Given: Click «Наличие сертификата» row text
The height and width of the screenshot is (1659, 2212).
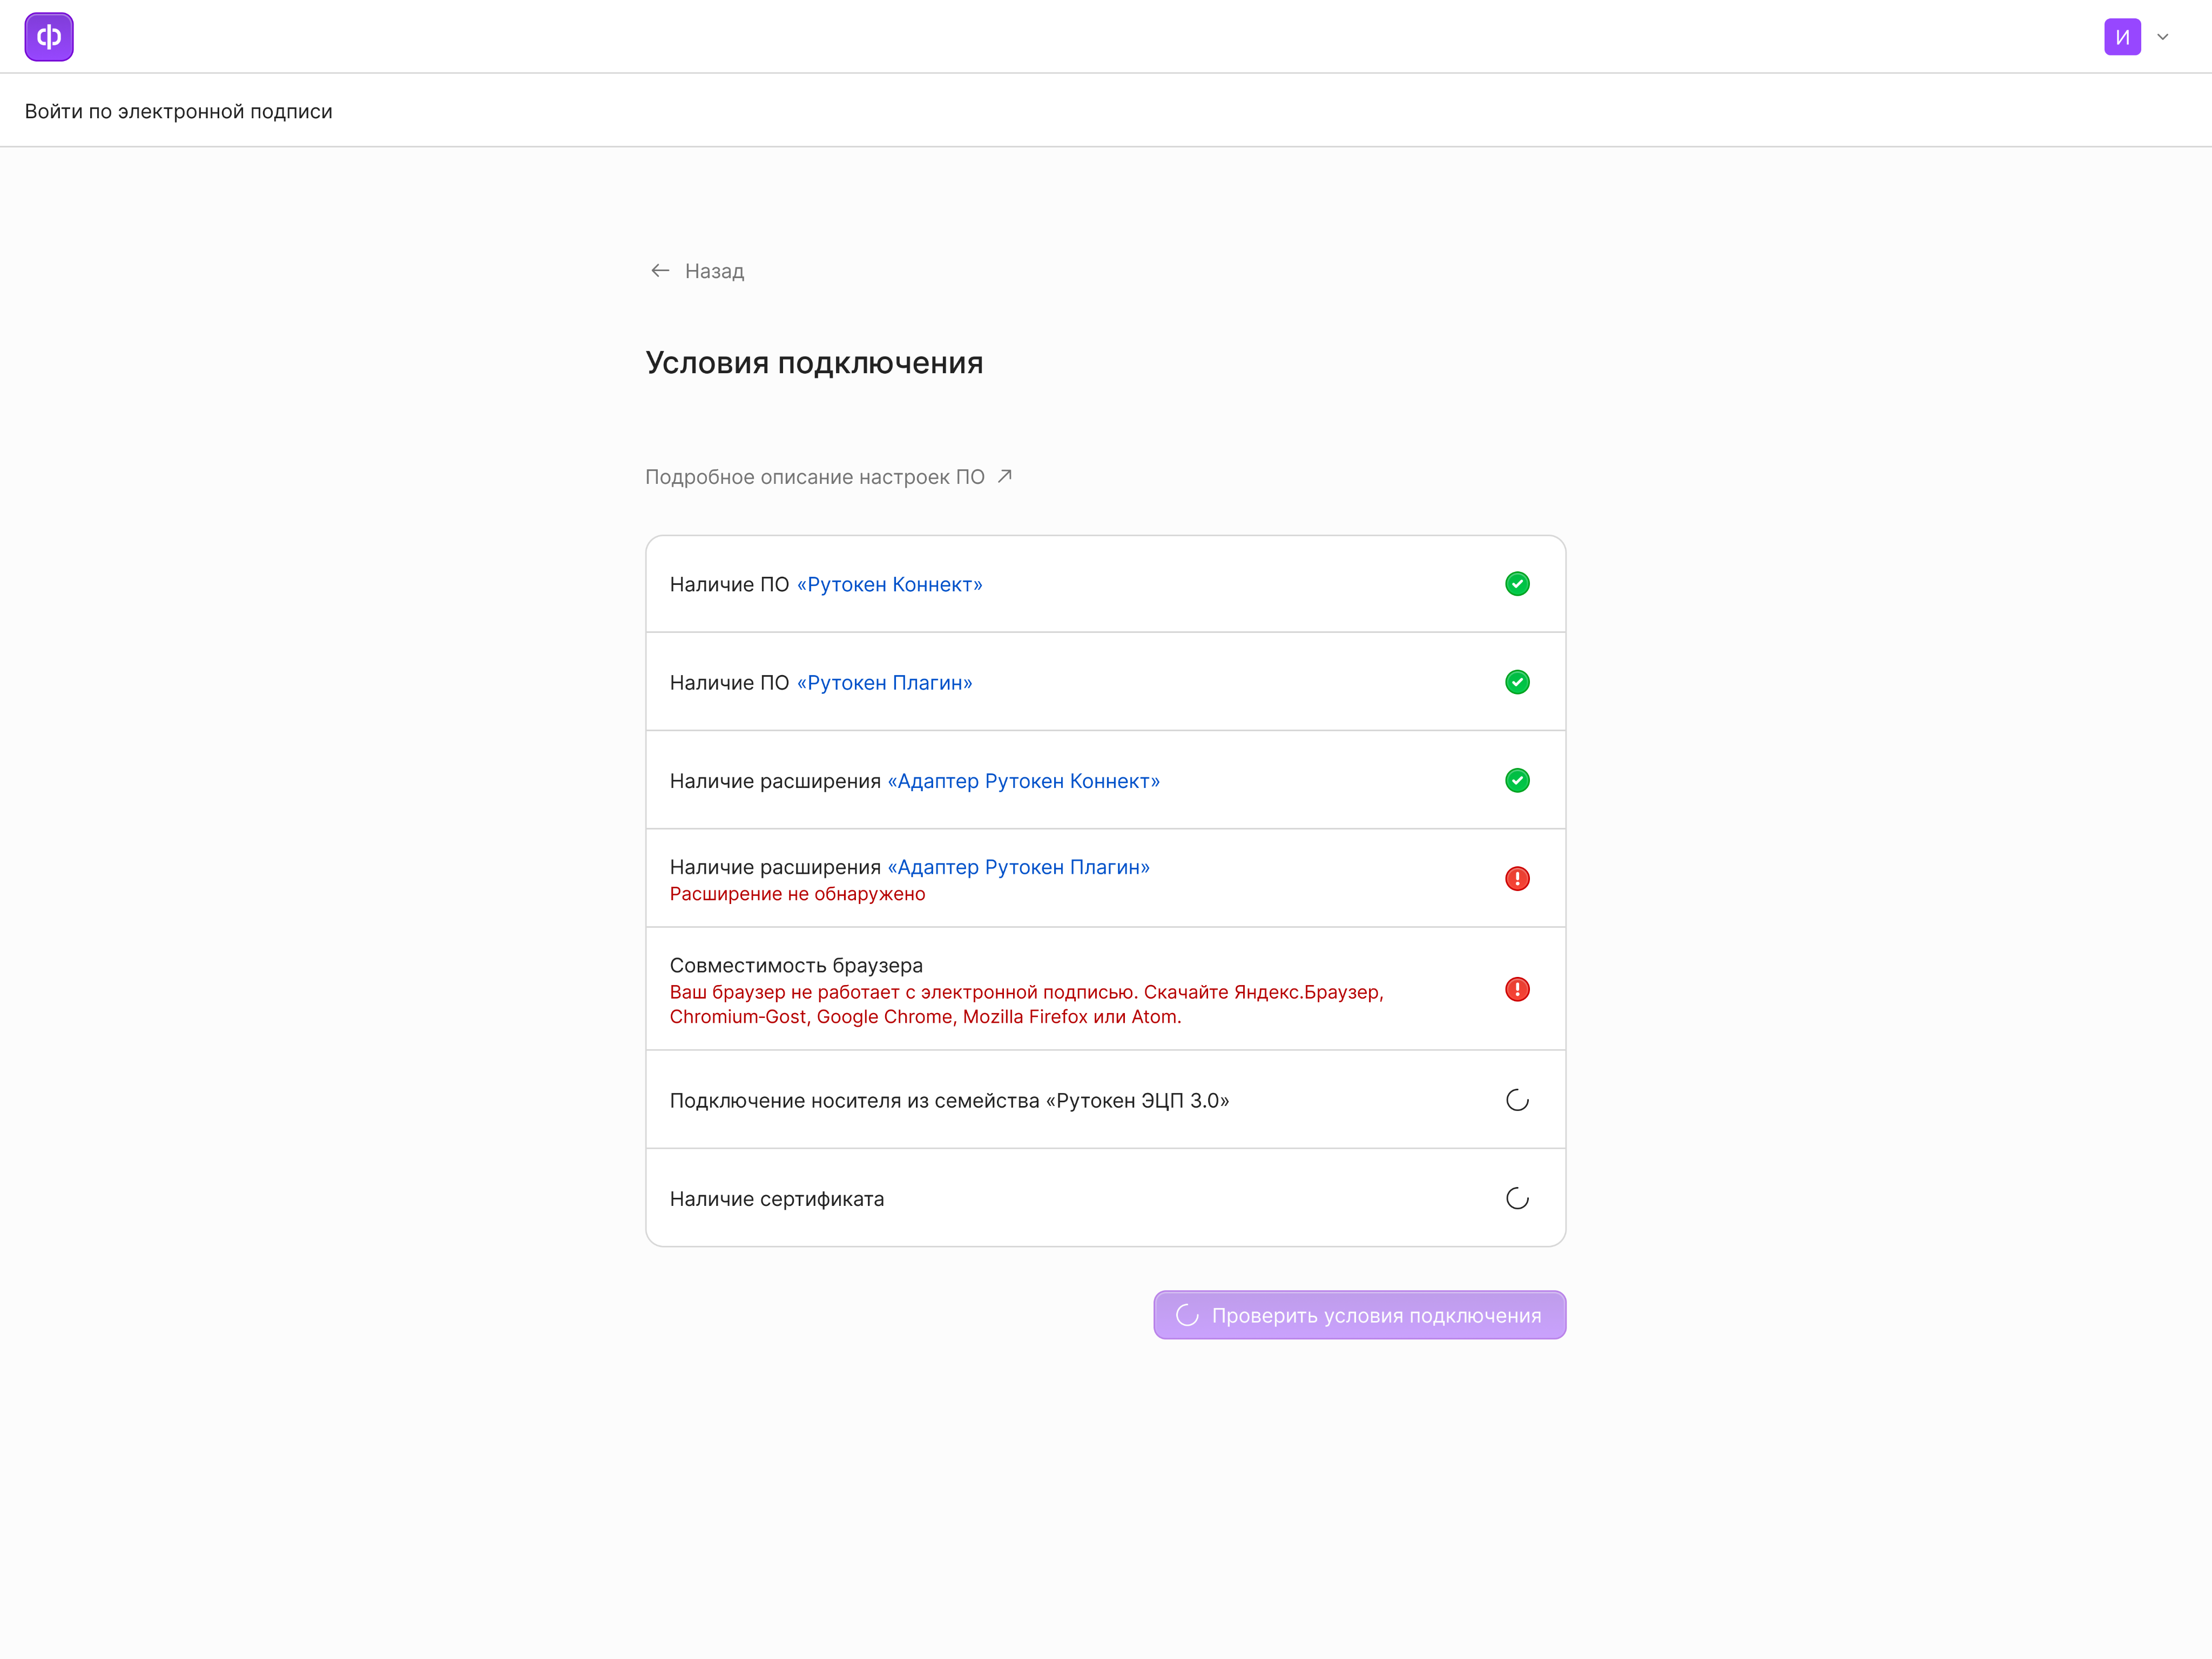Looking at the screenshot, I should pyautogui.click(x=777, y=1199).
